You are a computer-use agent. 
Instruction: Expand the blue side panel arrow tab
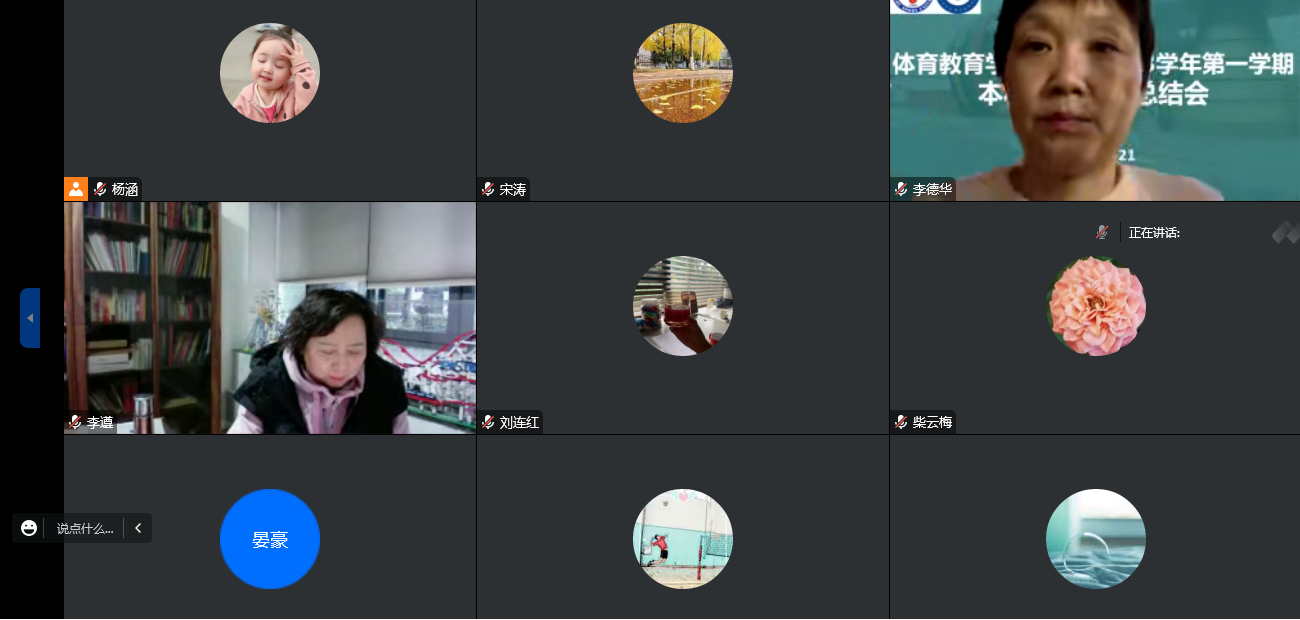coord(30,318)
